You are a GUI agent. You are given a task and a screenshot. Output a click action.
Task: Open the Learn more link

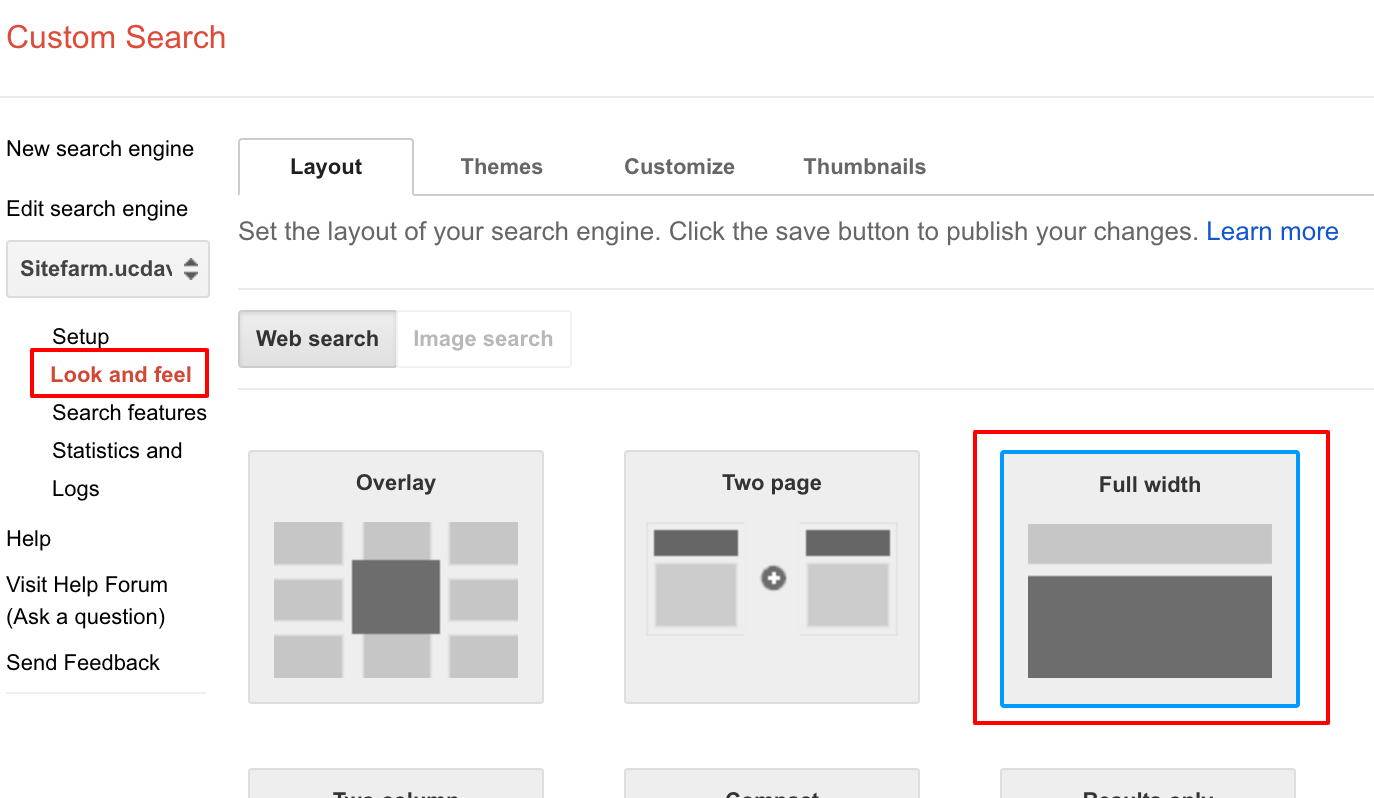pyautogui.click(x=1272, y=232)
